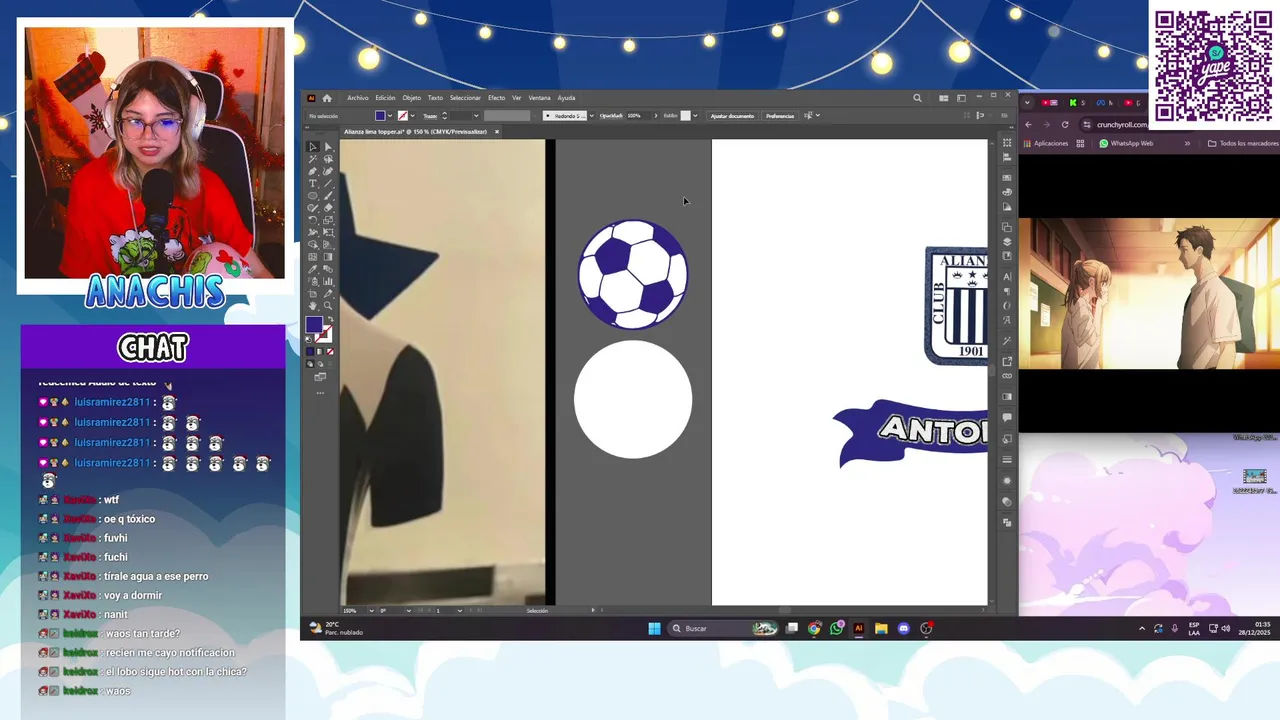Set paint mode to Gradient
This screenshot has width=1280, height=720.
click(320, 352)
